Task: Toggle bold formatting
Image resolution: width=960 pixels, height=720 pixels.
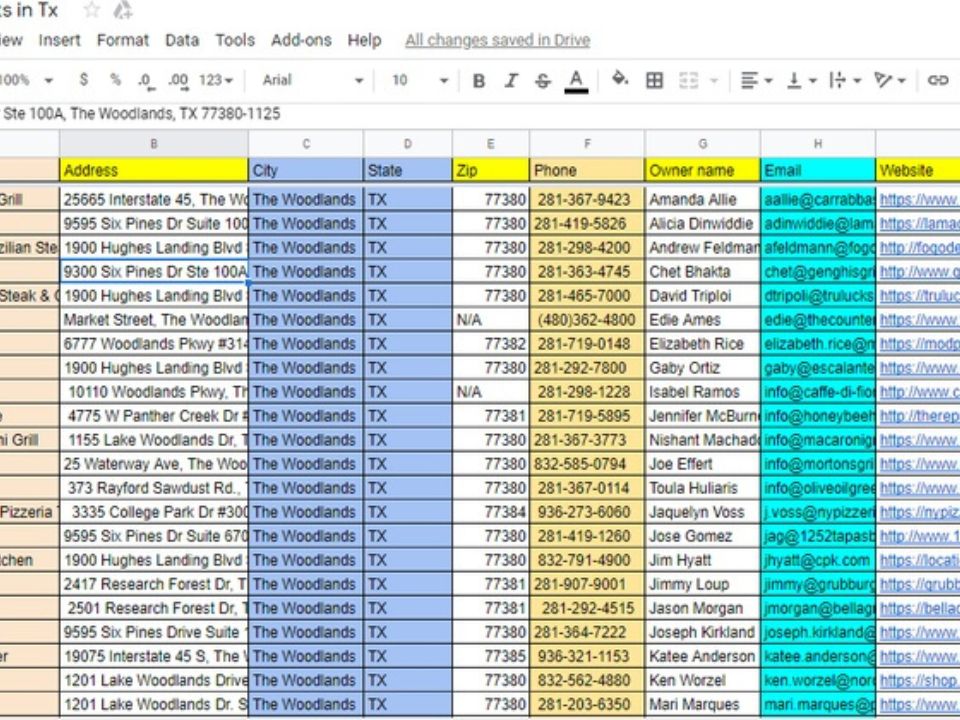Action: click(479, 80)
